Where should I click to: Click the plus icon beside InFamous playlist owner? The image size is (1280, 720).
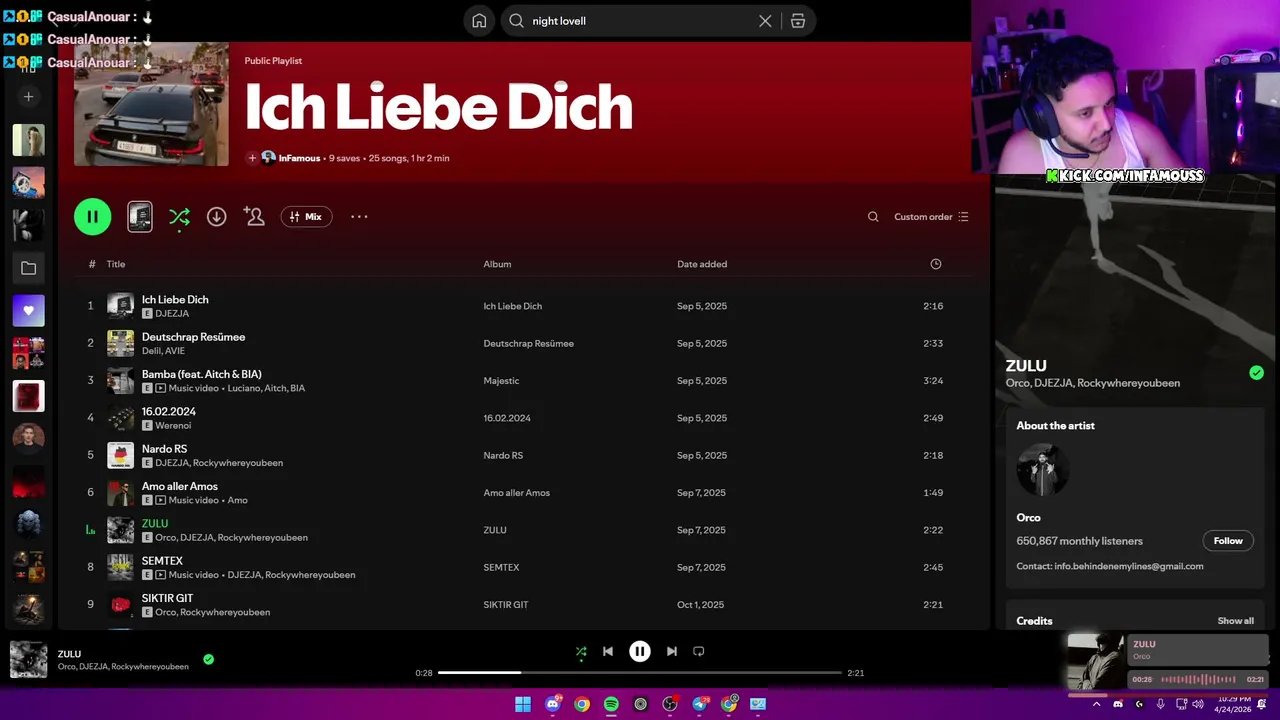[x=252, y=158]
